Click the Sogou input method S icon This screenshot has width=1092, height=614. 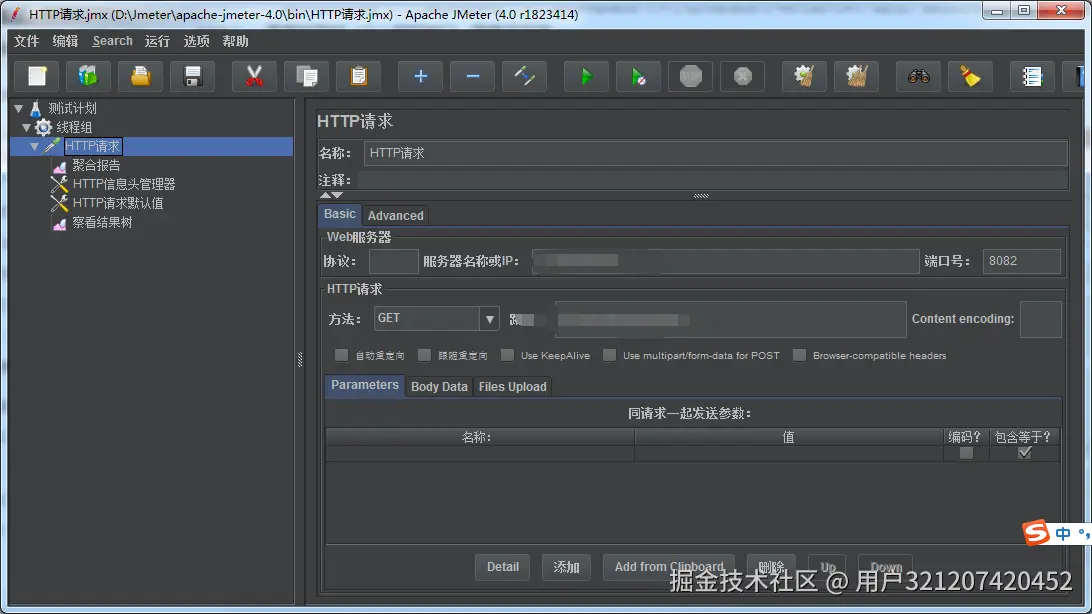point(1036,533)
